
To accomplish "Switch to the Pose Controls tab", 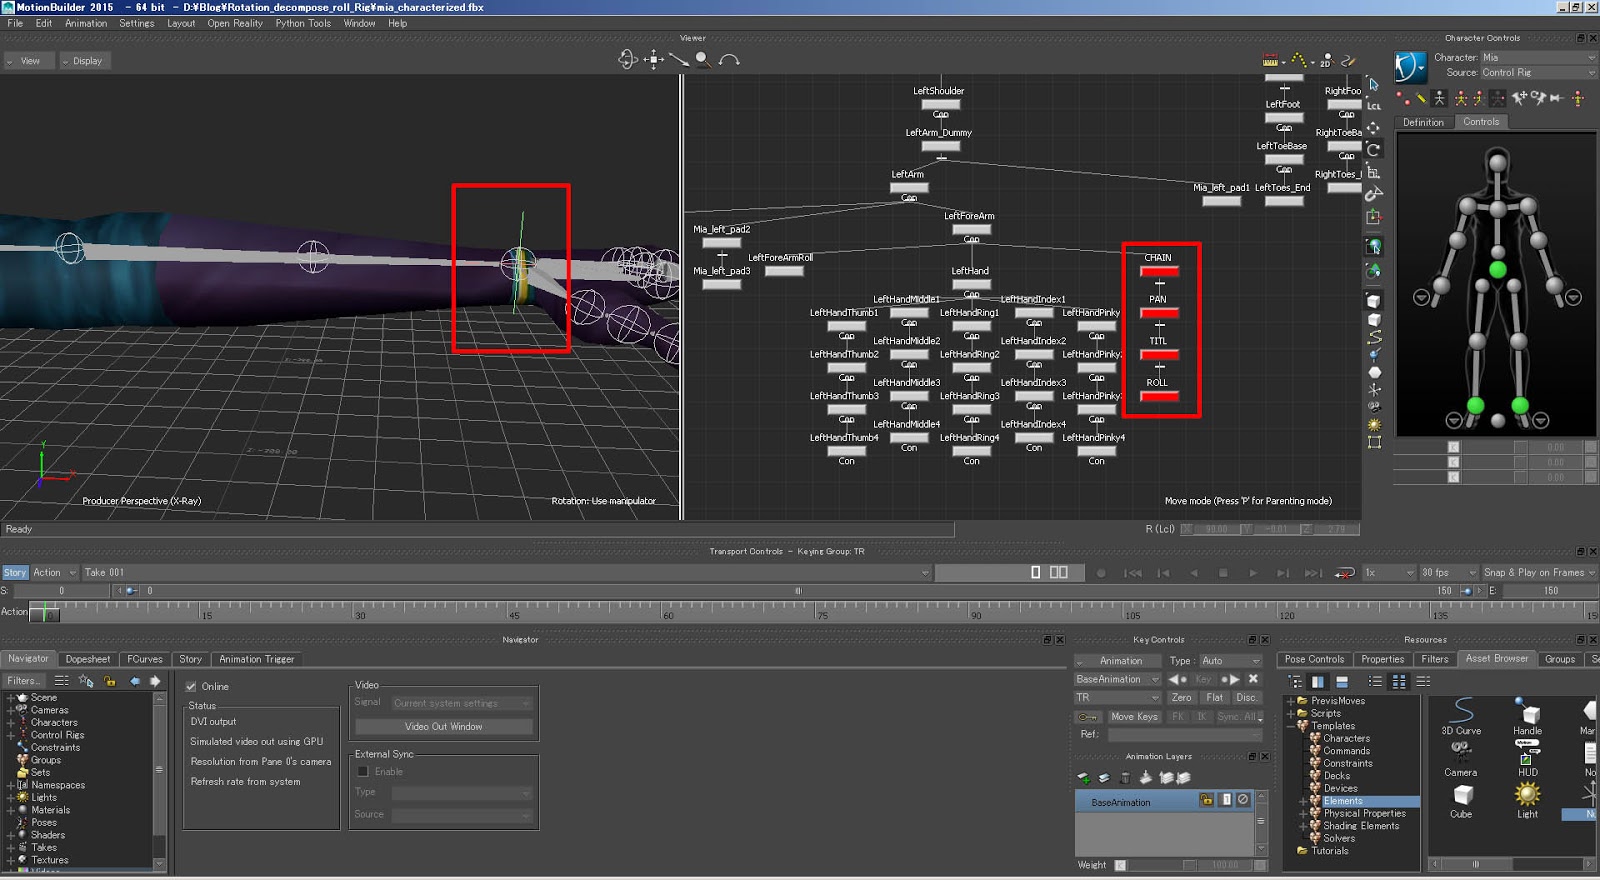I will 1314,659.
